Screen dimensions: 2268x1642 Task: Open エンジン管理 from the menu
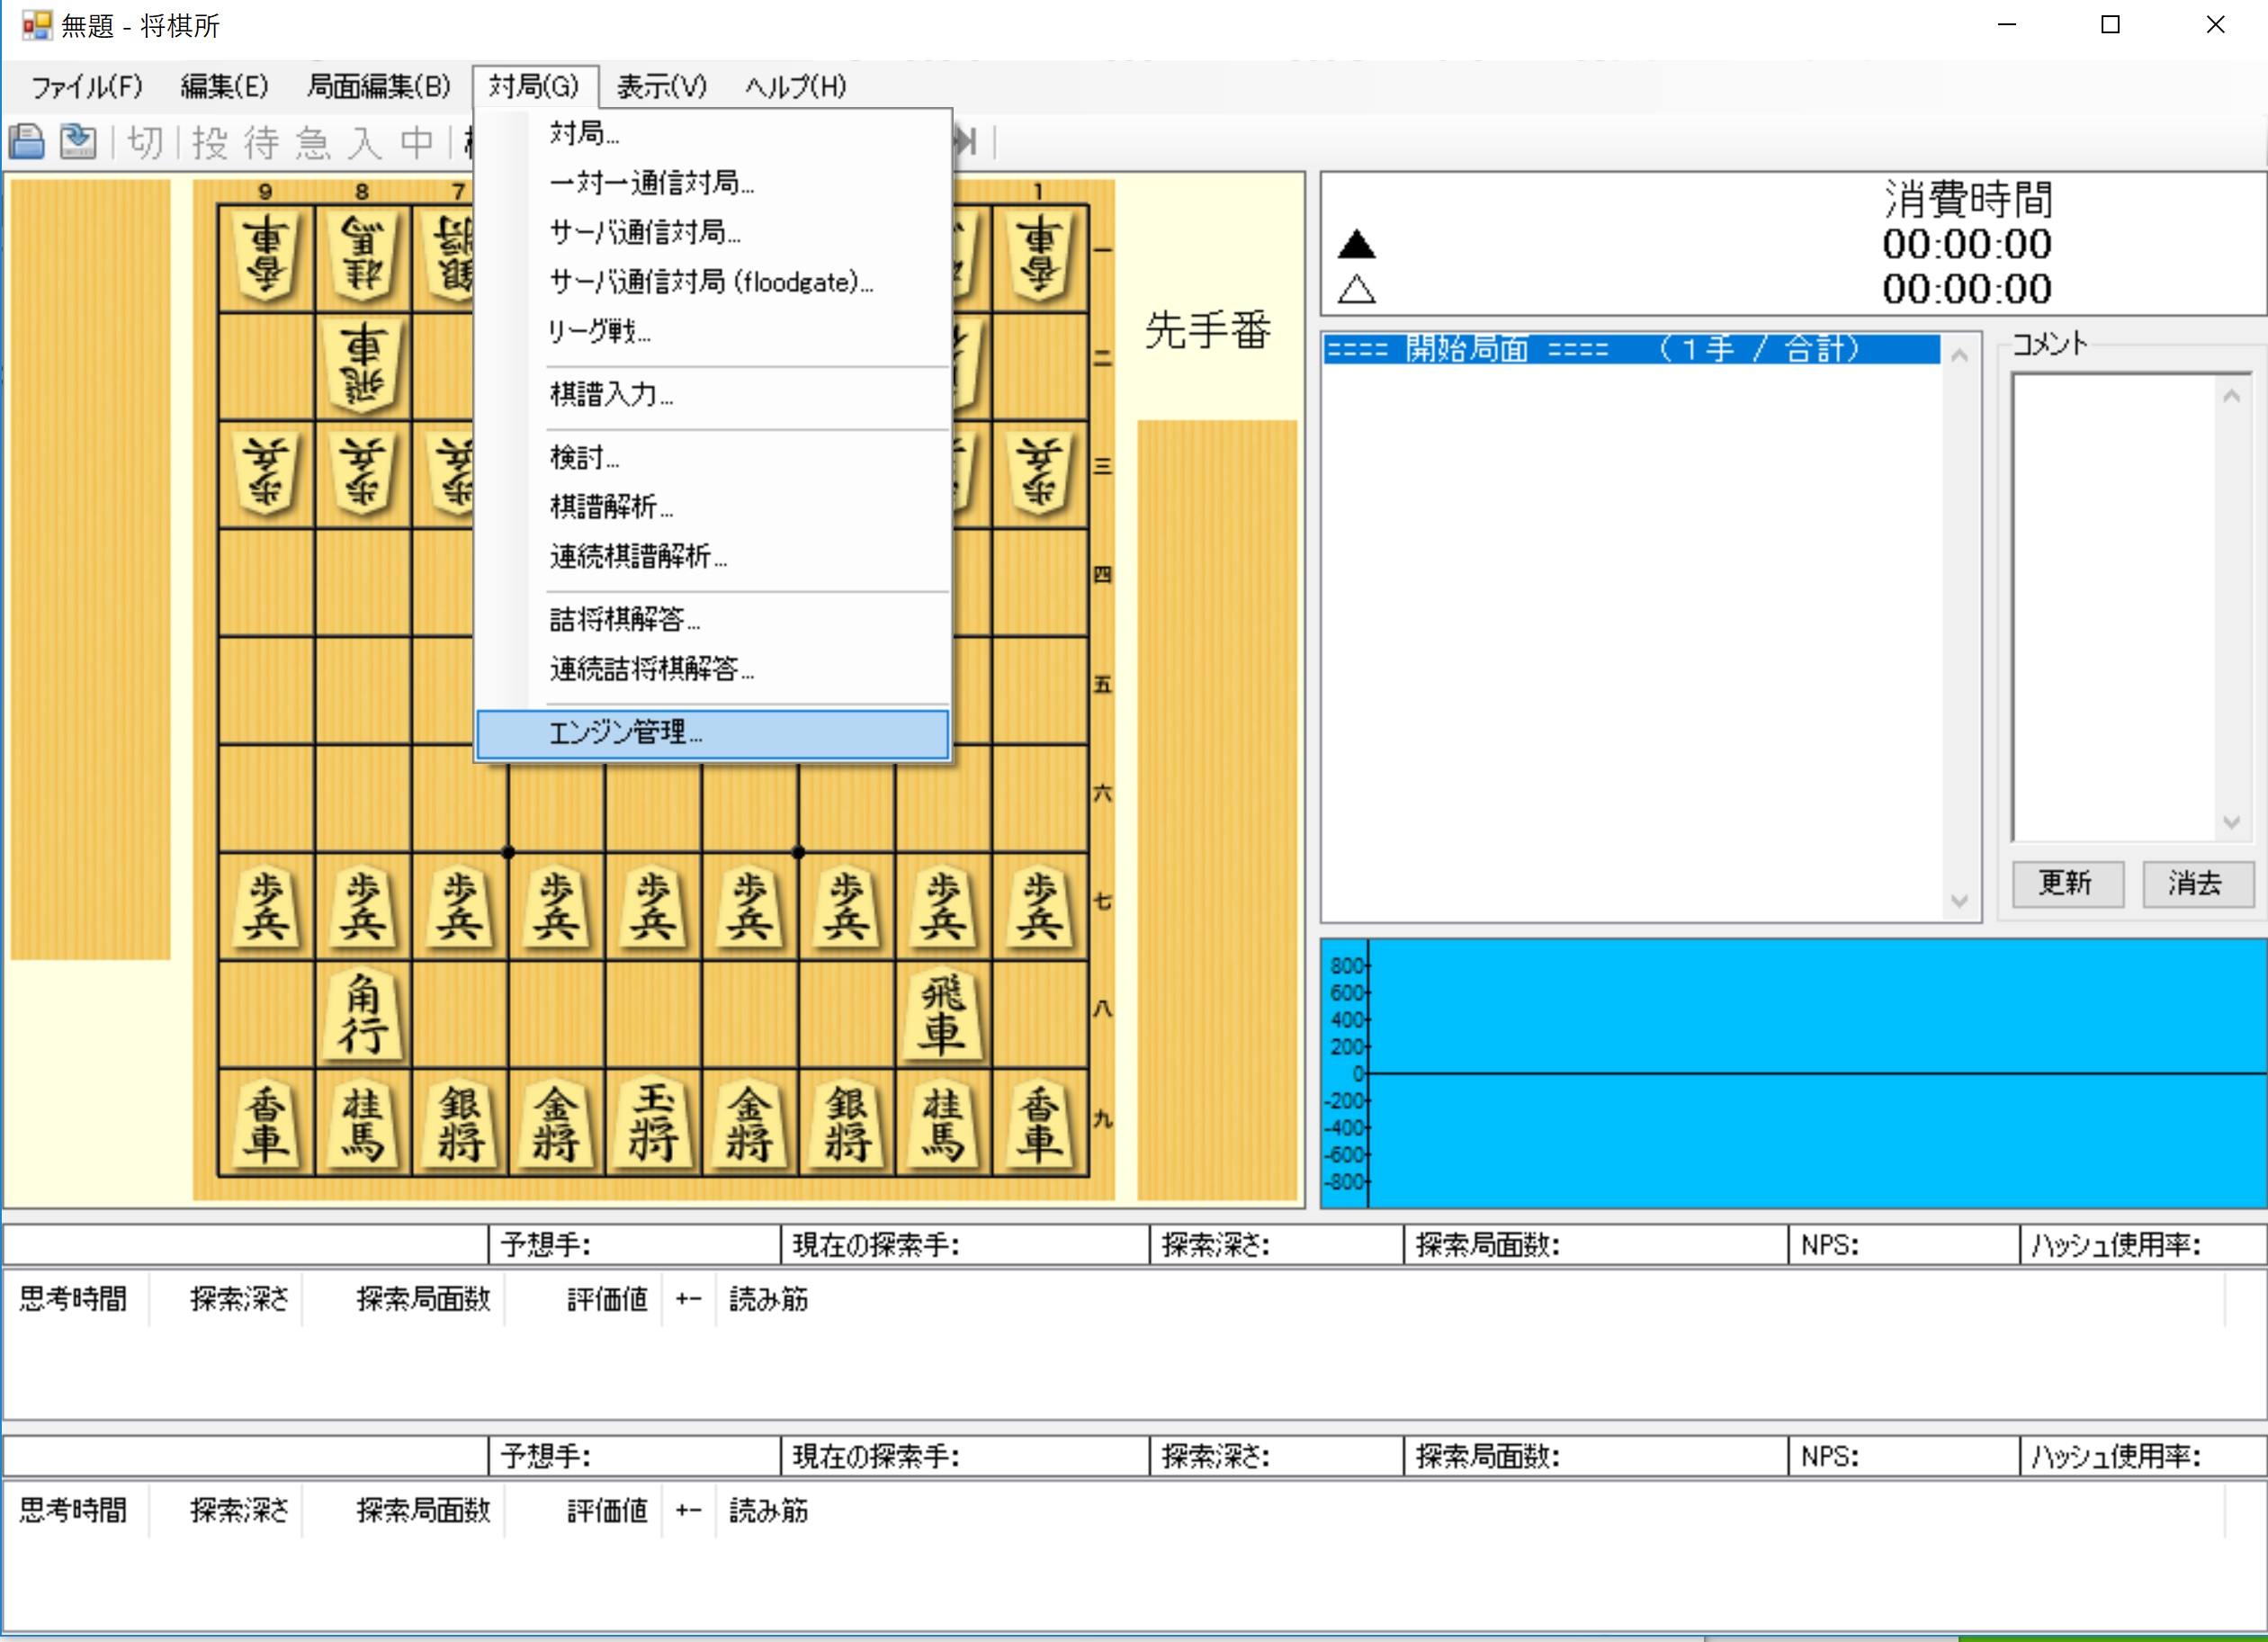pos(625,733)
